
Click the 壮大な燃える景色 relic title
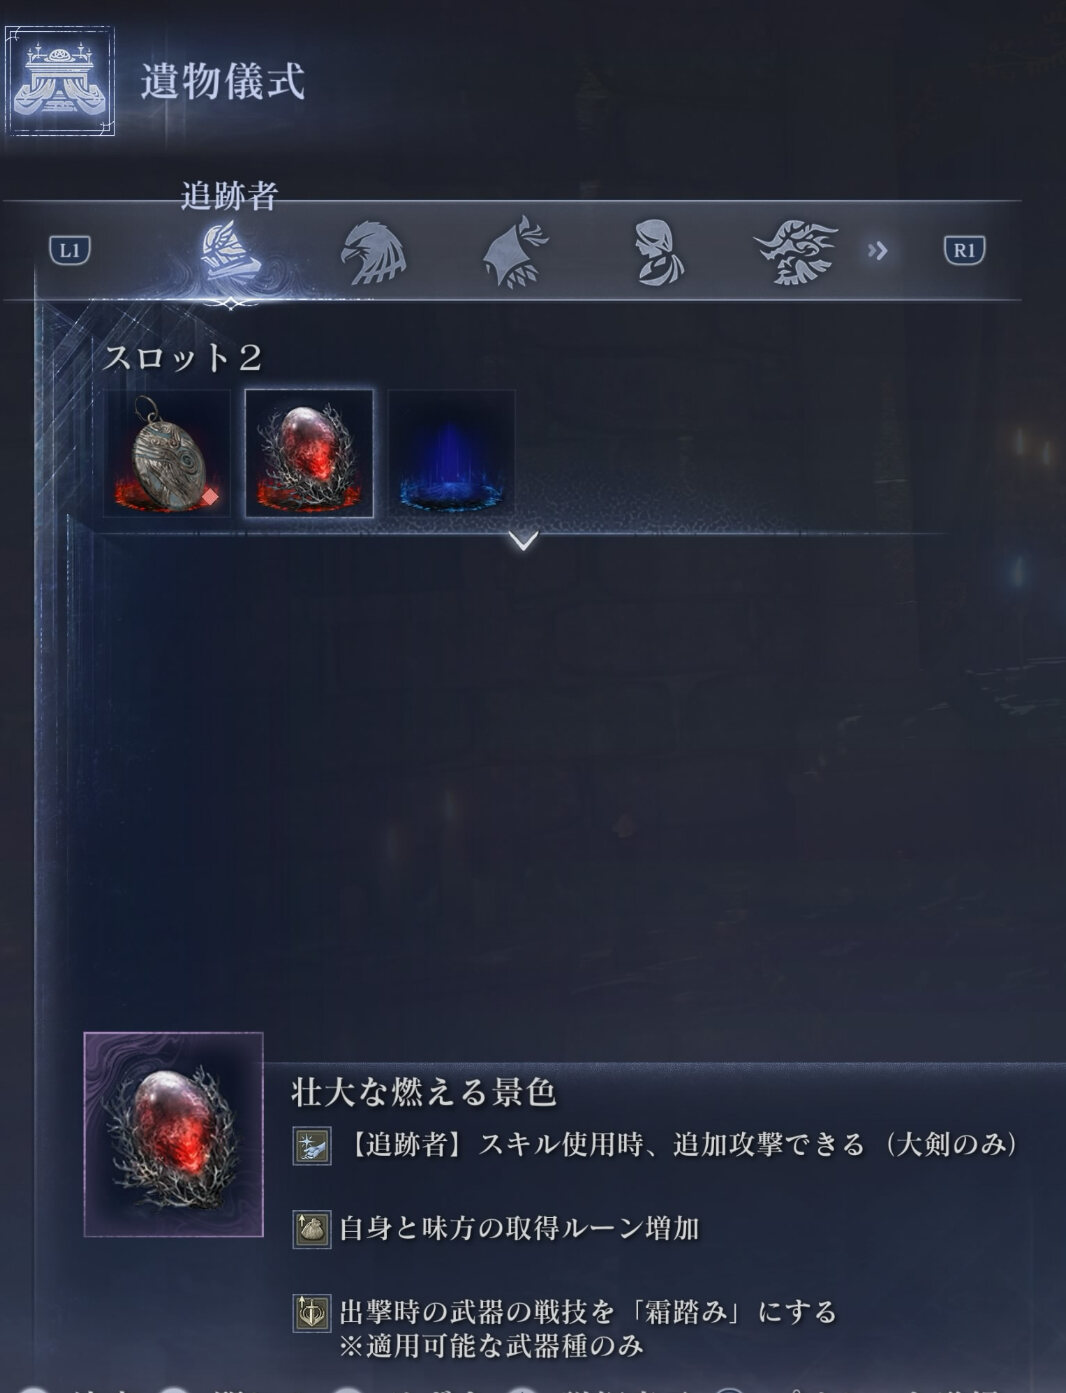point(424,1092)
